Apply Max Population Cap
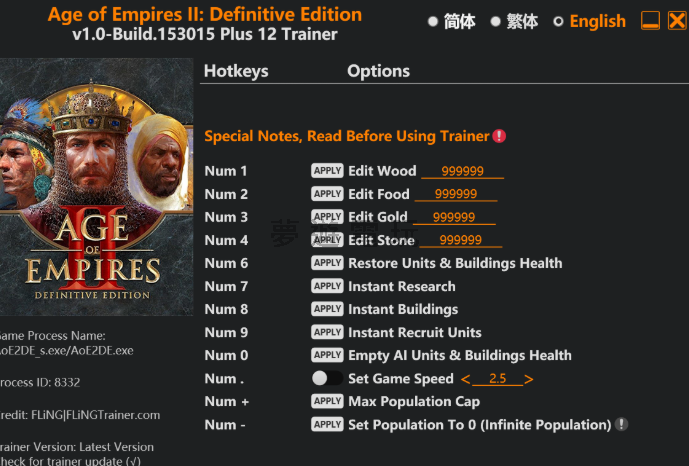Image resolution: width=689 pixels, height=466 pixels. 327,401
